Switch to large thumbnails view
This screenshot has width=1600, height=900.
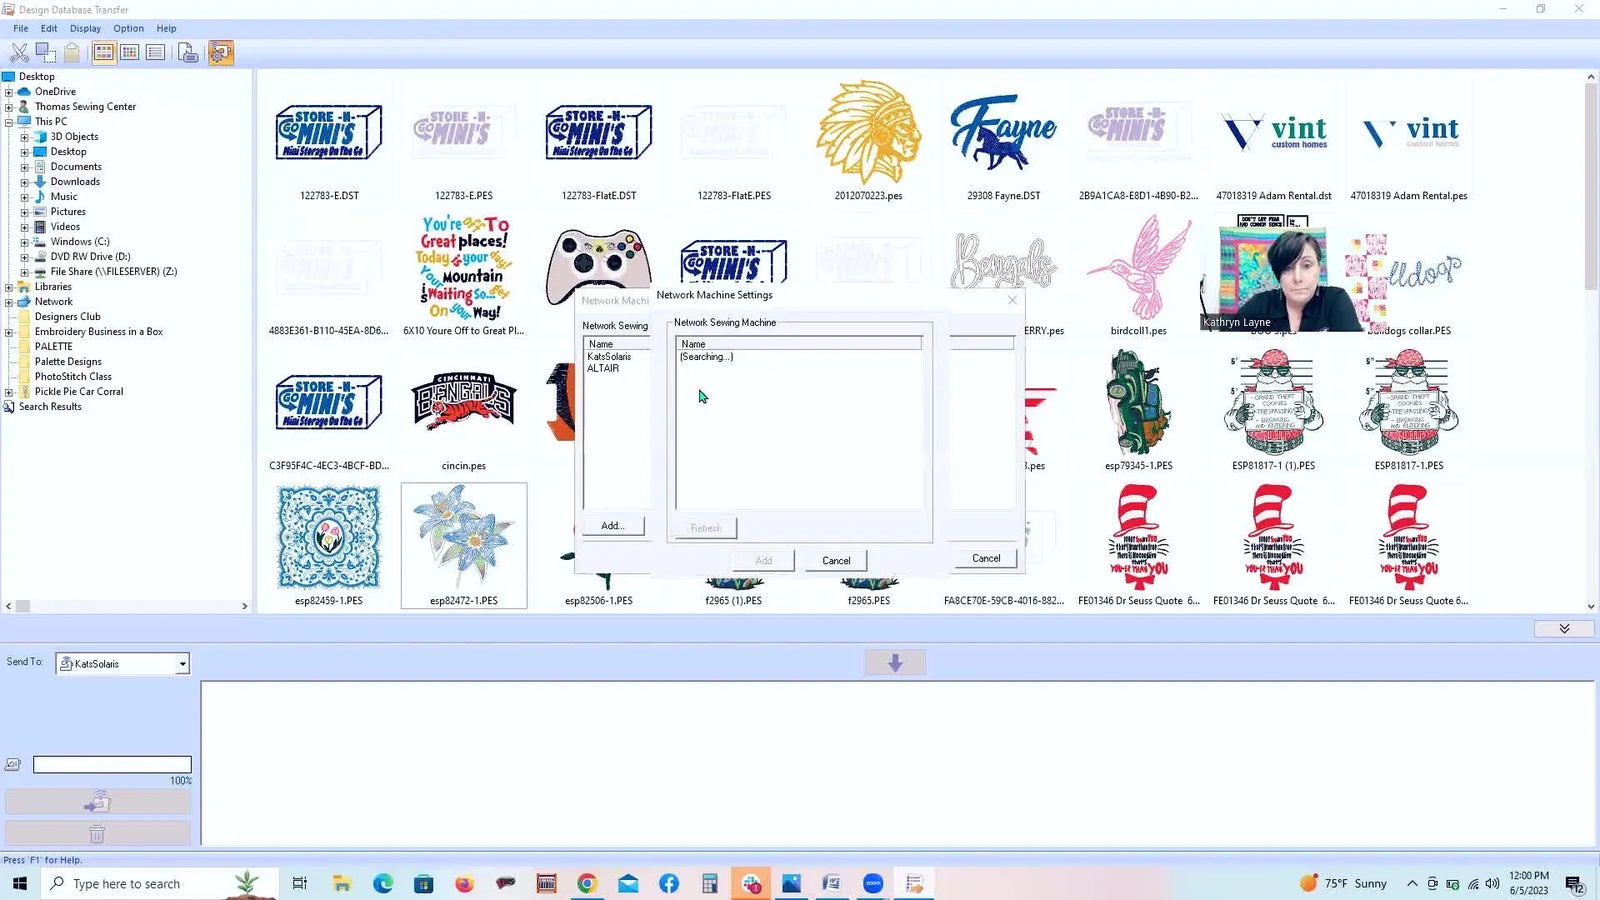[x=103, y=53]
